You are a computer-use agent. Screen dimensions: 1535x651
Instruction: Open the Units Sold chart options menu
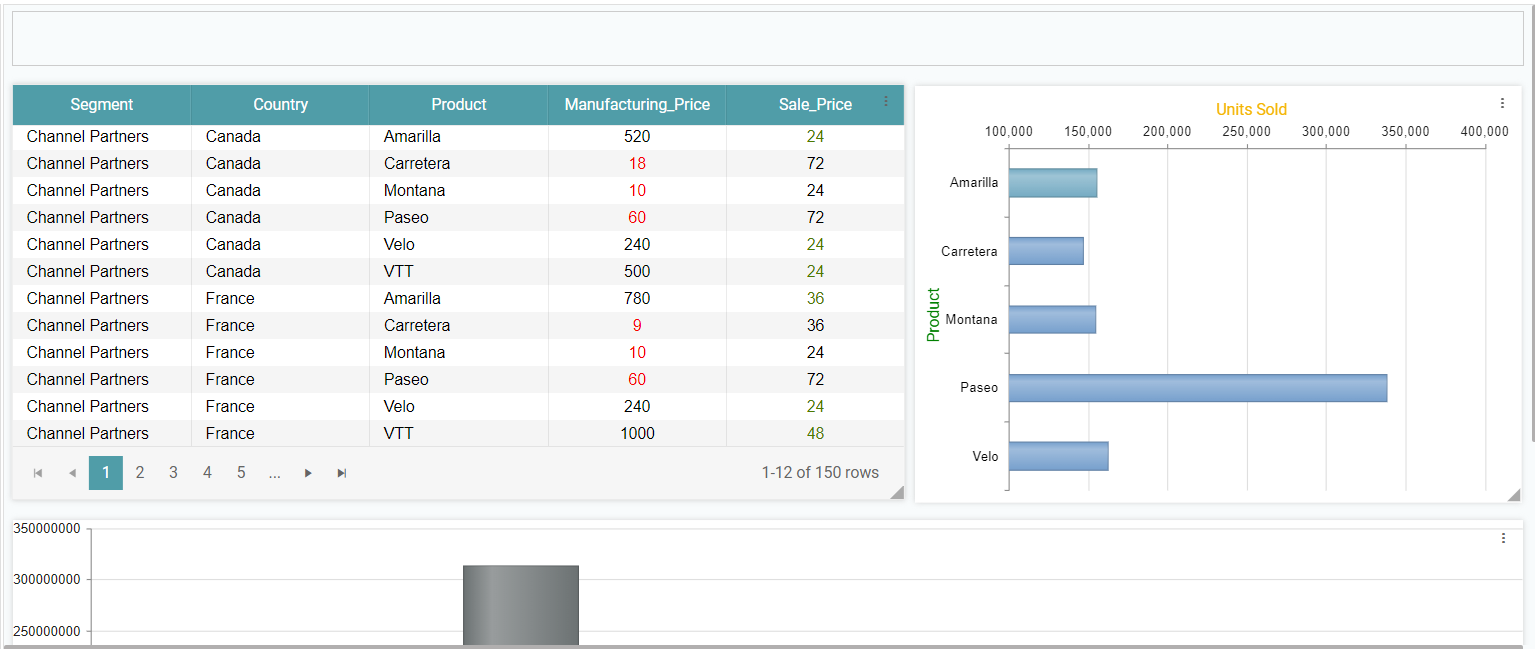(x=1502, y=103)
